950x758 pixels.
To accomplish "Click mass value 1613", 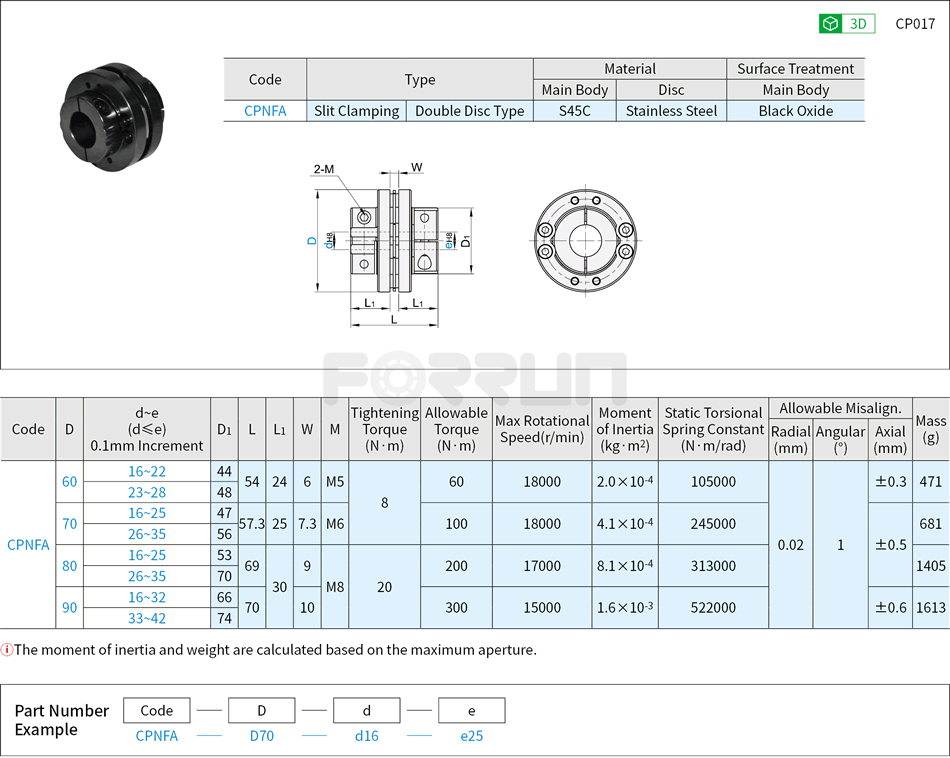I will click(x=931, y=608).
